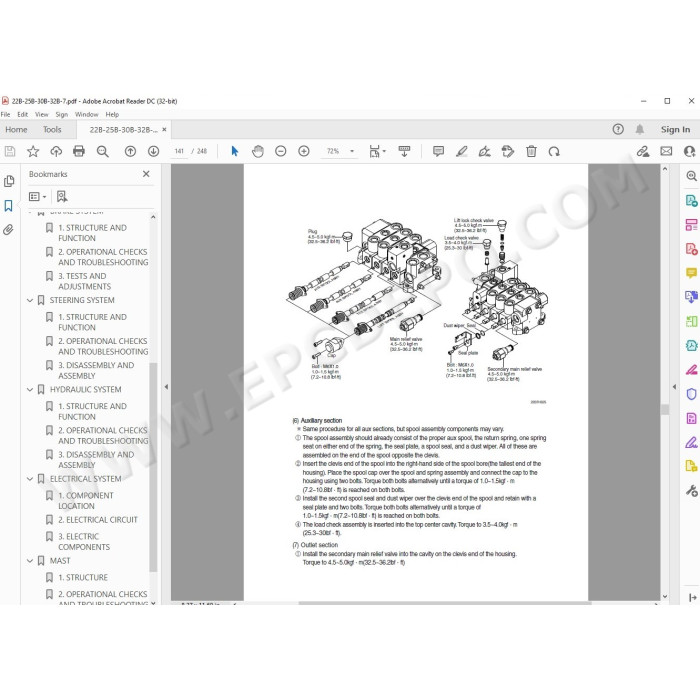700x700 pixels.
Task: Collapse the HYDRAULIC SYSTEM bookmark
Action: tap(30, 390)
